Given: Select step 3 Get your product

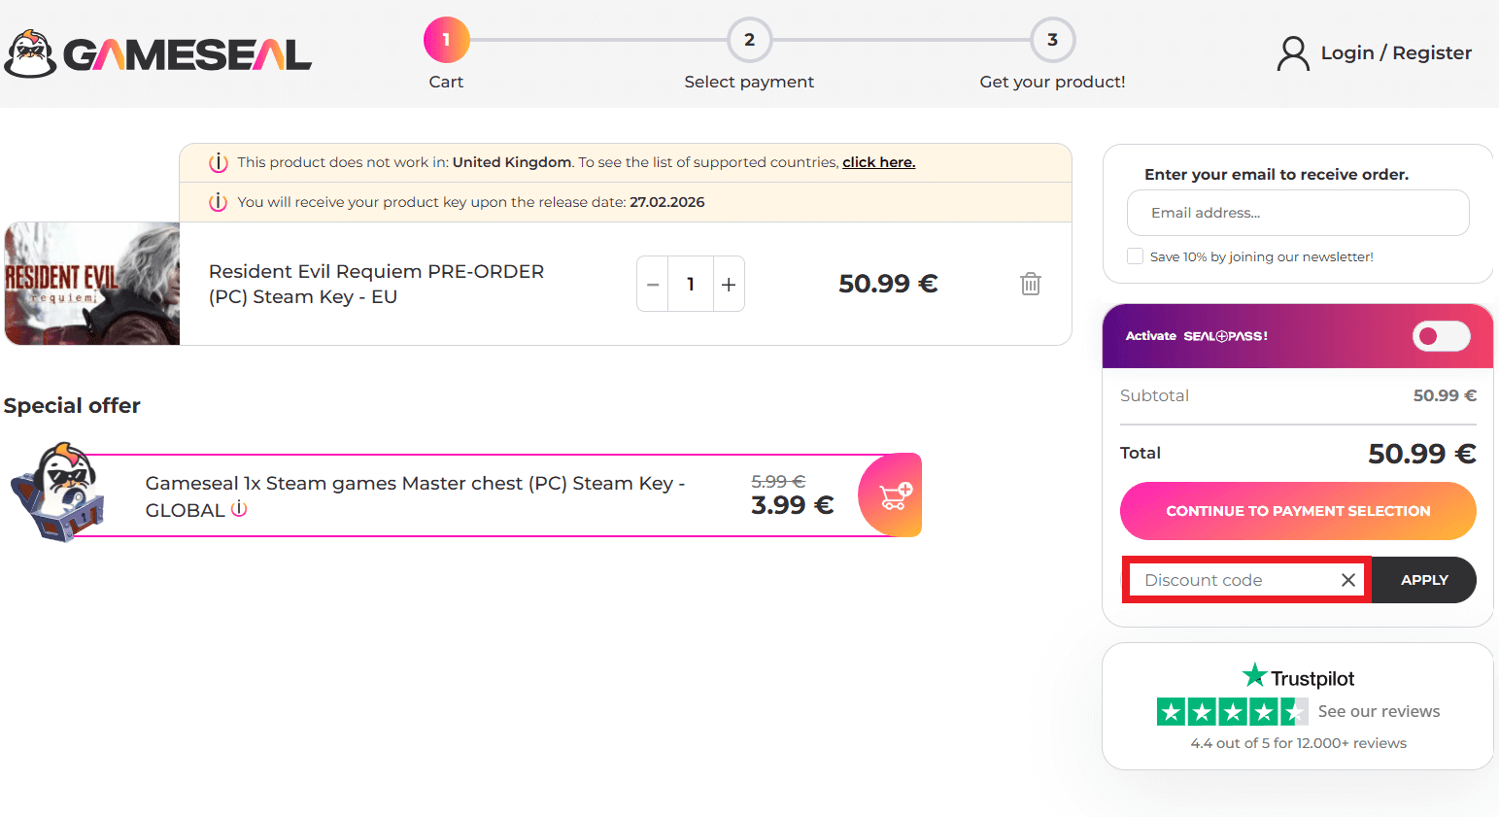Looking at the screenshot, I should coord(1052,41).
